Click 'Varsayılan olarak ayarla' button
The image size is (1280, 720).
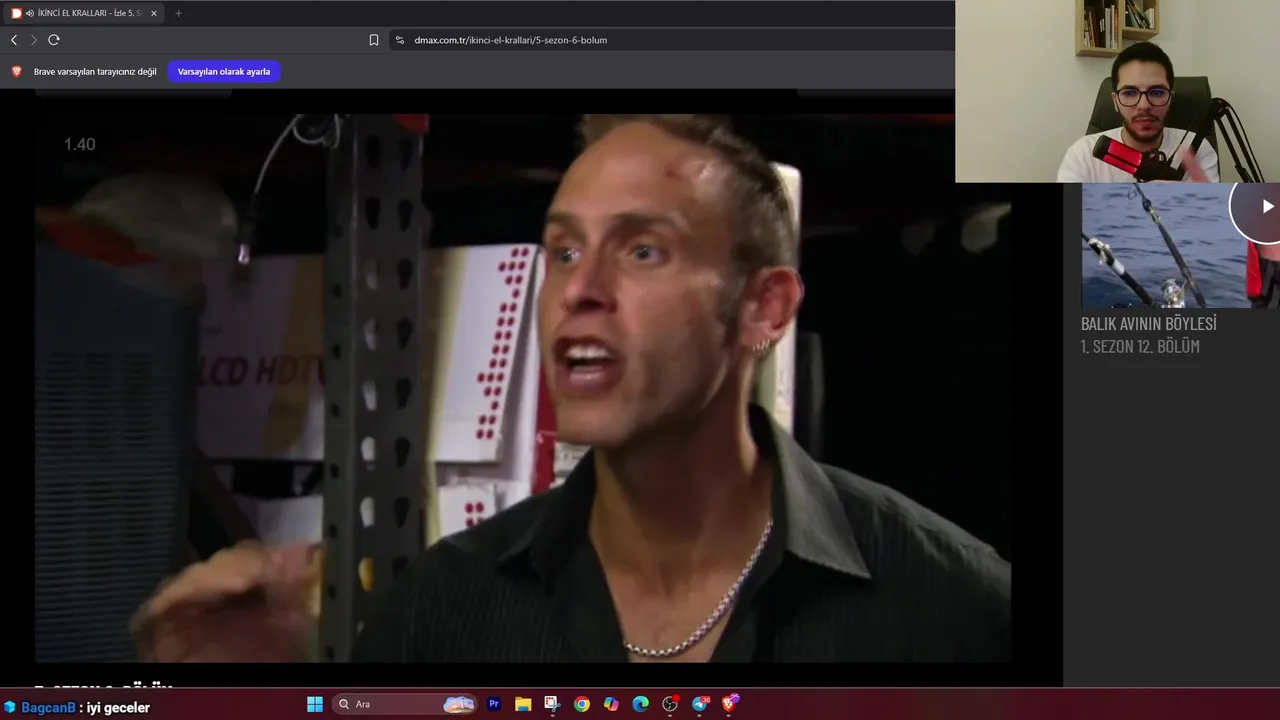pyautogui.click(x=224, y=71)
